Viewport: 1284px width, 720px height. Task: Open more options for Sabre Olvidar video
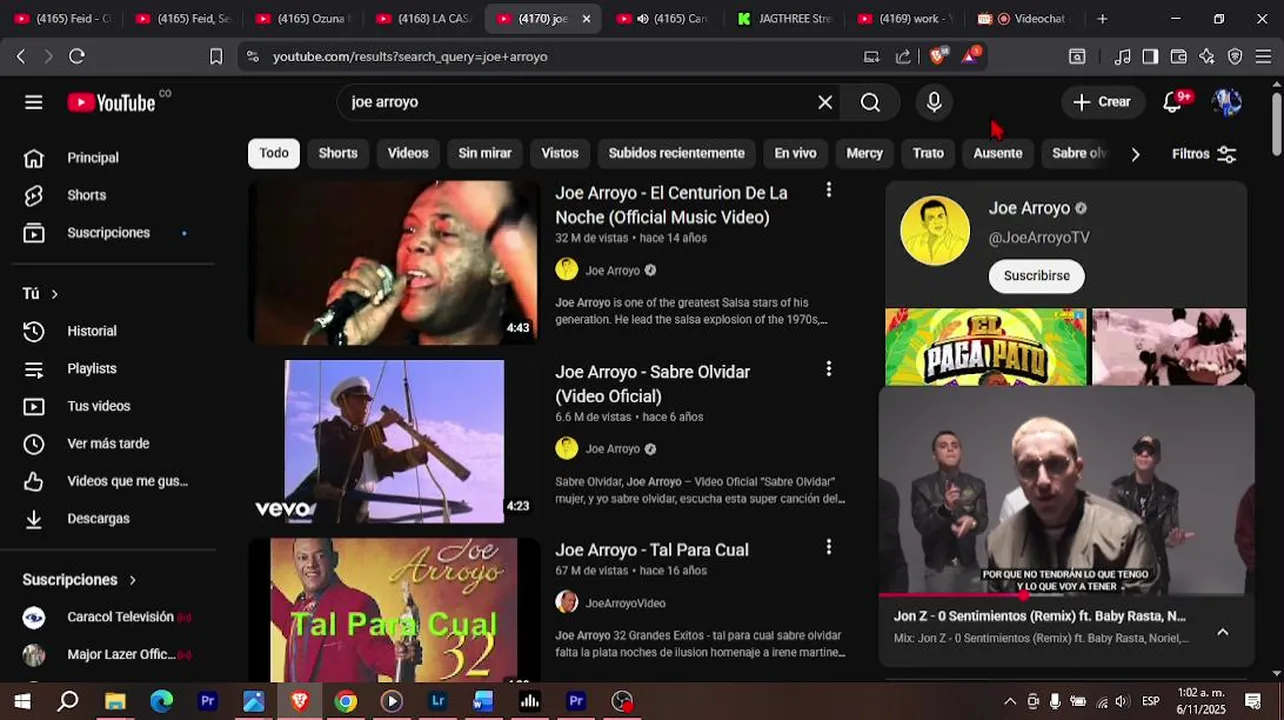point(828,369)
